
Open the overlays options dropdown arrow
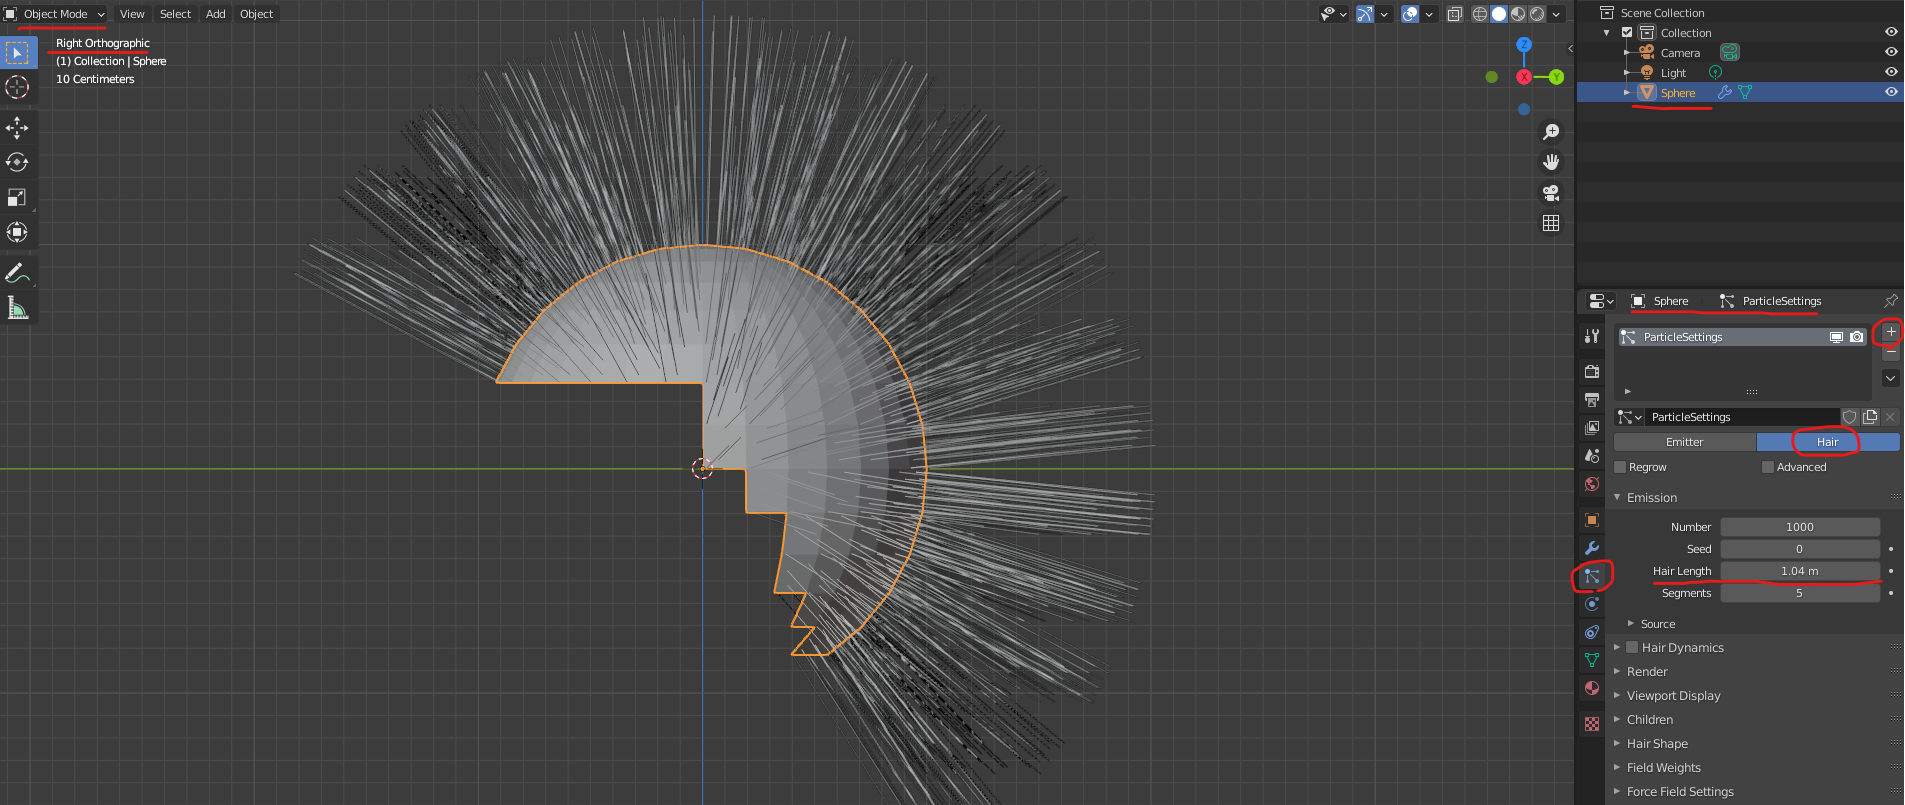coord(1430,14)
